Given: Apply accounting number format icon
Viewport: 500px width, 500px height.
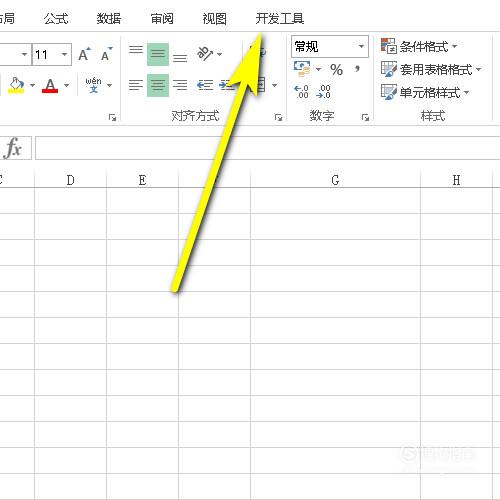Looking at the screenshot, I should [x=302, y=69].
